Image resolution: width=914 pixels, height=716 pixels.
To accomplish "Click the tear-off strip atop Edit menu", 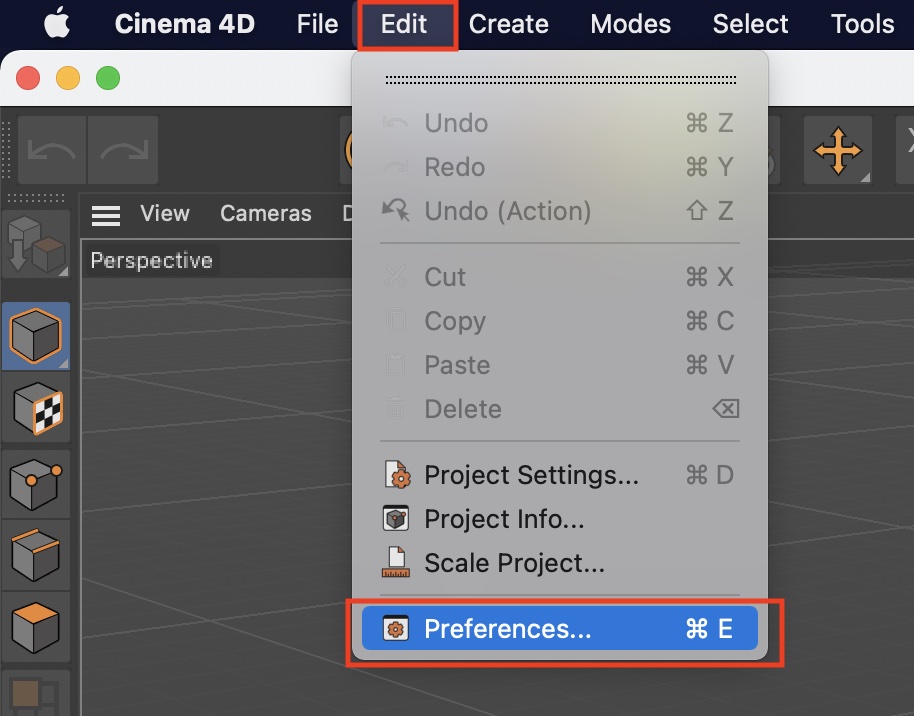I will (560, 79).
